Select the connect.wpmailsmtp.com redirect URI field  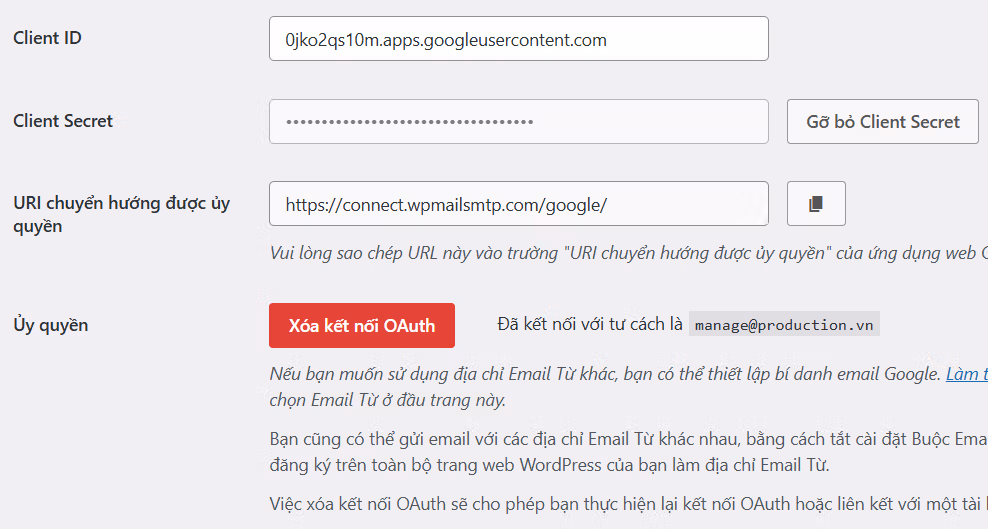click(518, 204)
